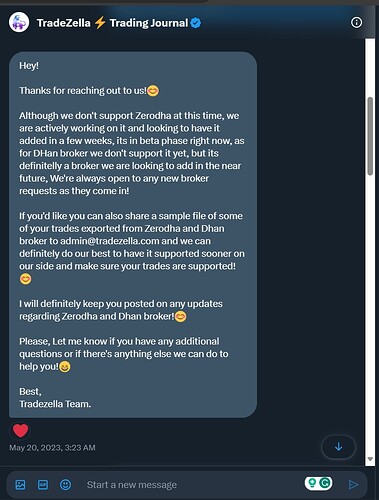
Task: Click the green Grammarly G icon
Action: click(x=325, y=483)
